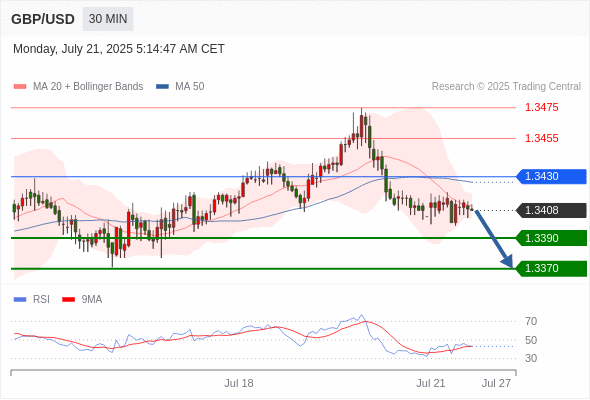Click the black 1.3408 current price tag
Viewport: 590px width, 400px height.
click(552, 210)
